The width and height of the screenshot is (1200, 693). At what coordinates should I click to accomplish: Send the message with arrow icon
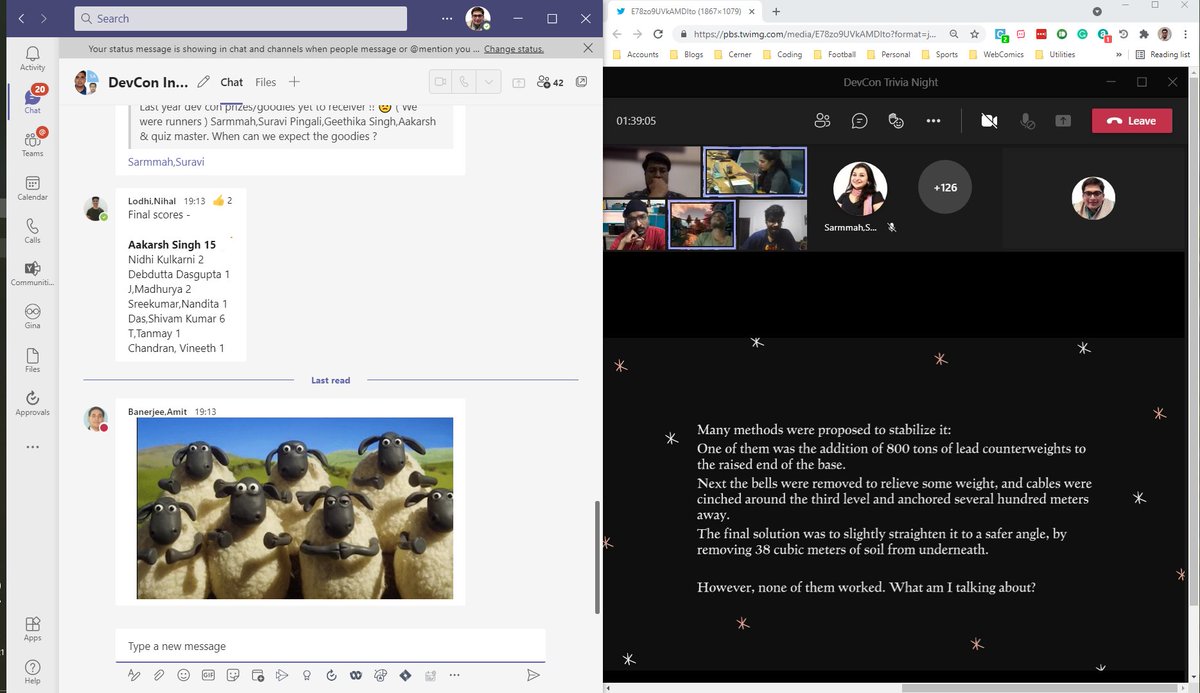(533, 675)
